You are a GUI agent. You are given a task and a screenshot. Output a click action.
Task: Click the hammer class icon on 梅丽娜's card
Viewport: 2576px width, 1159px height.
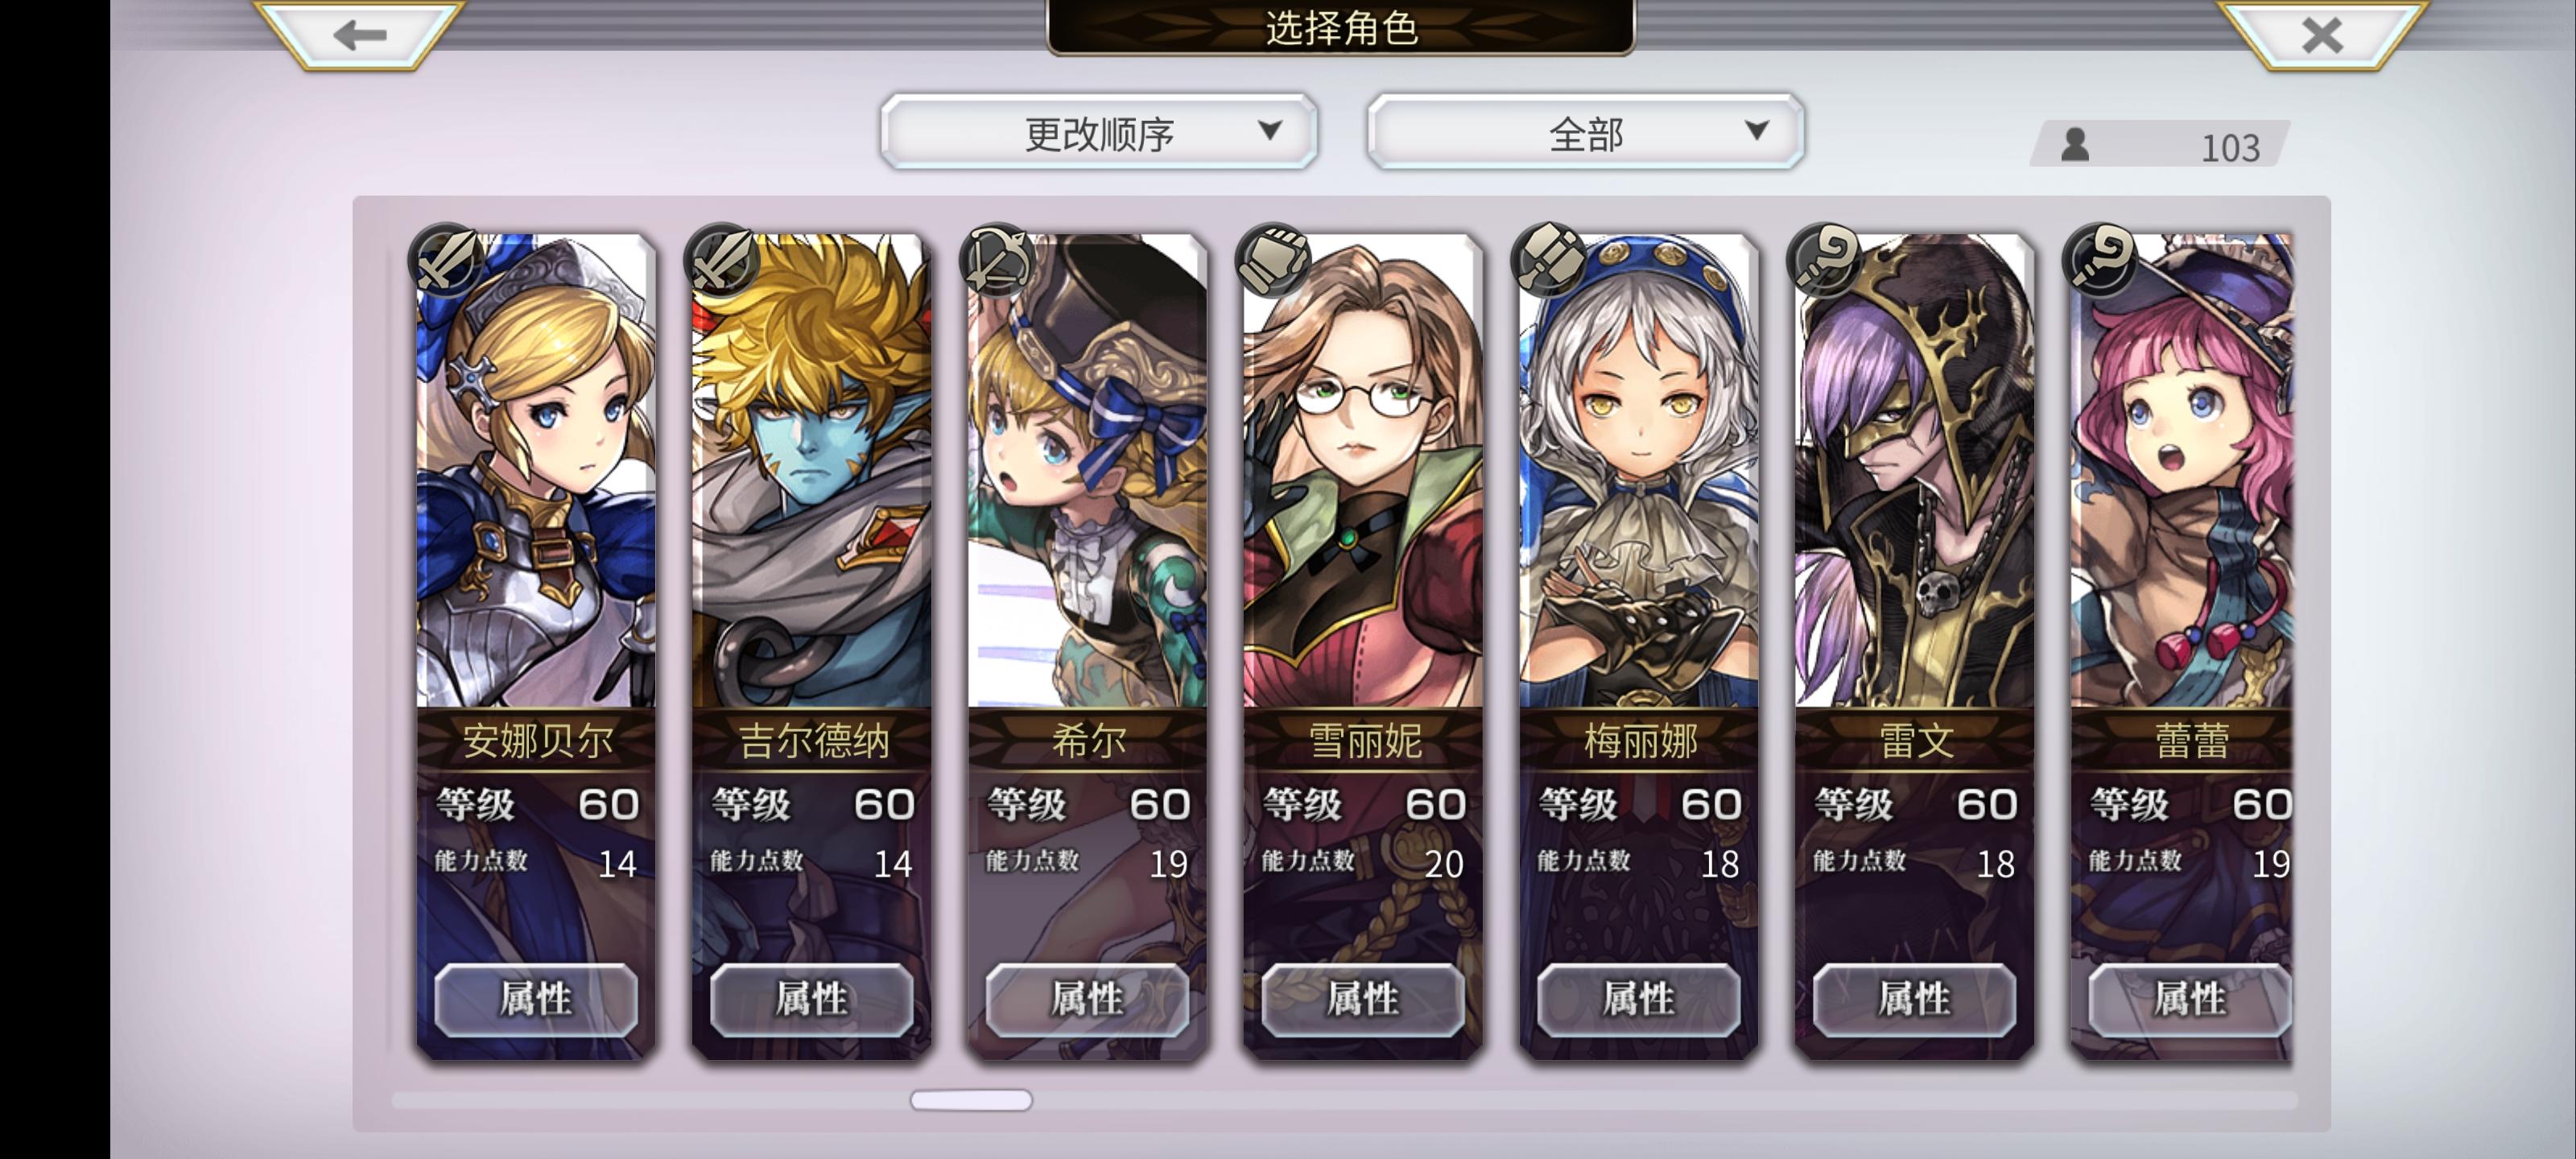pyautogui.click(x=1550, y=259)
